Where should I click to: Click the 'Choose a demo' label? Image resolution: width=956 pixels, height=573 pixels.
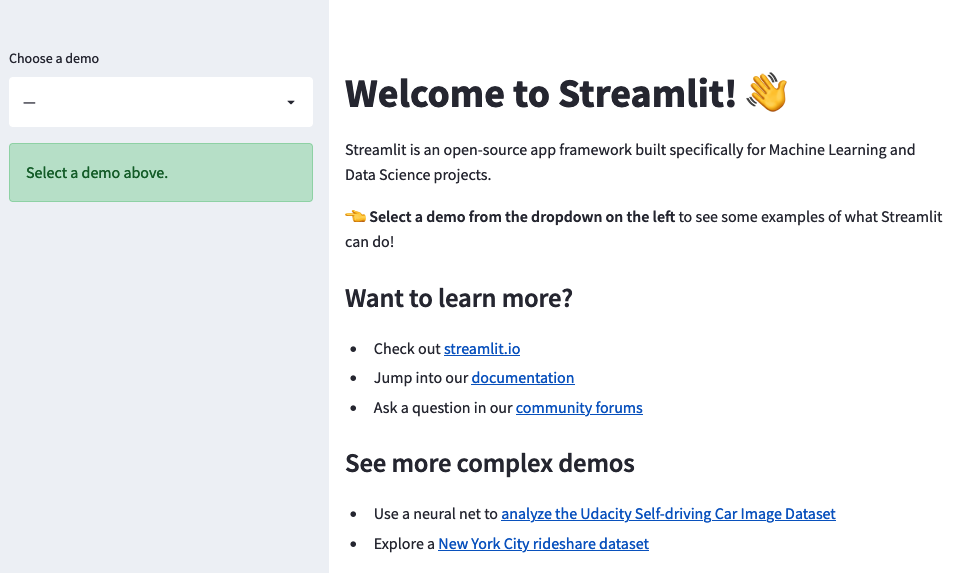54,59
